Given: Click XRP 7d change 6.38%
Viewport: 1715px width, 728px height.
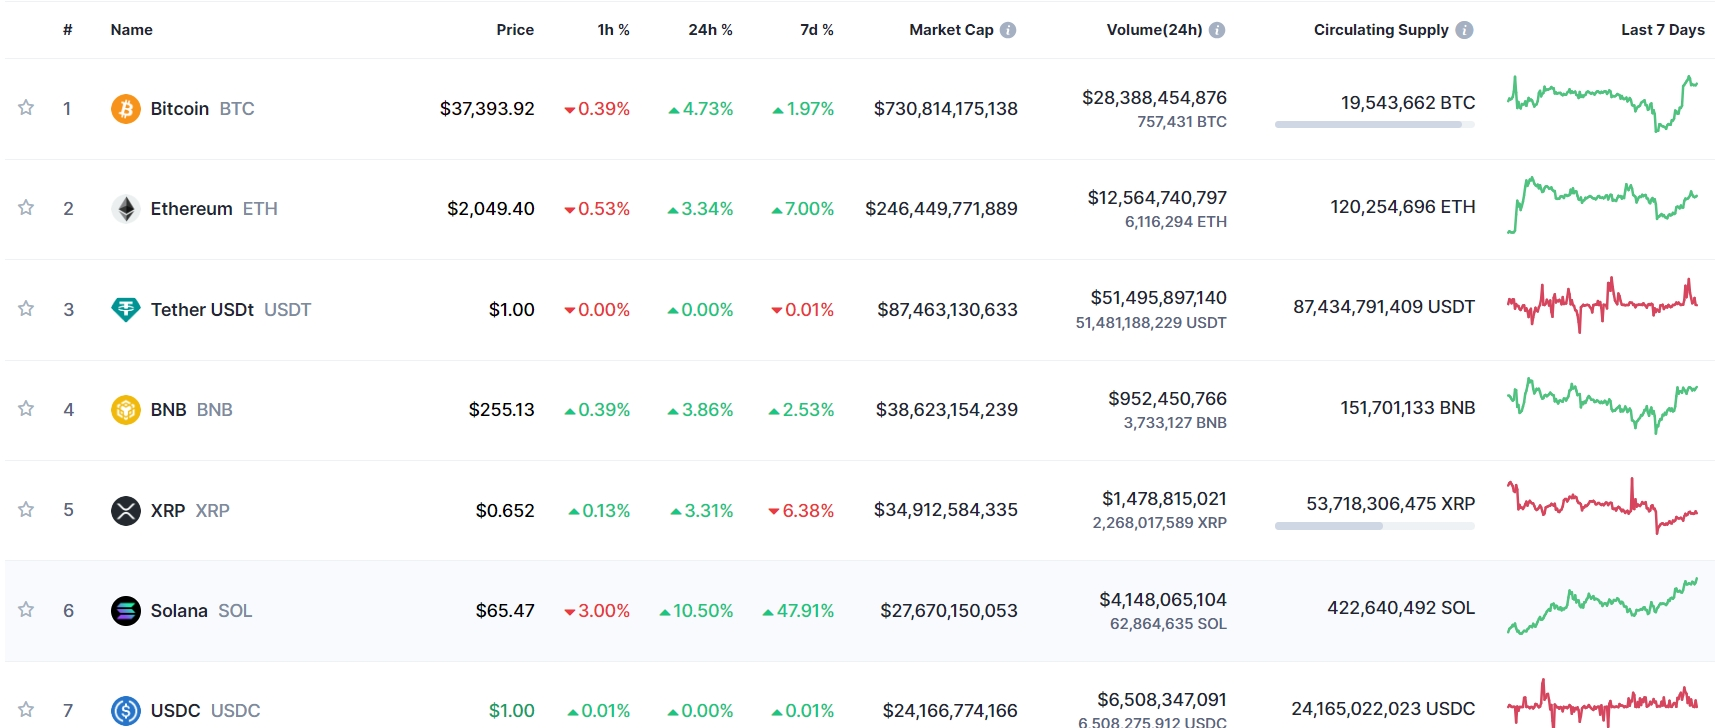Looking at the screenshot, I should [x=801, y=510].
